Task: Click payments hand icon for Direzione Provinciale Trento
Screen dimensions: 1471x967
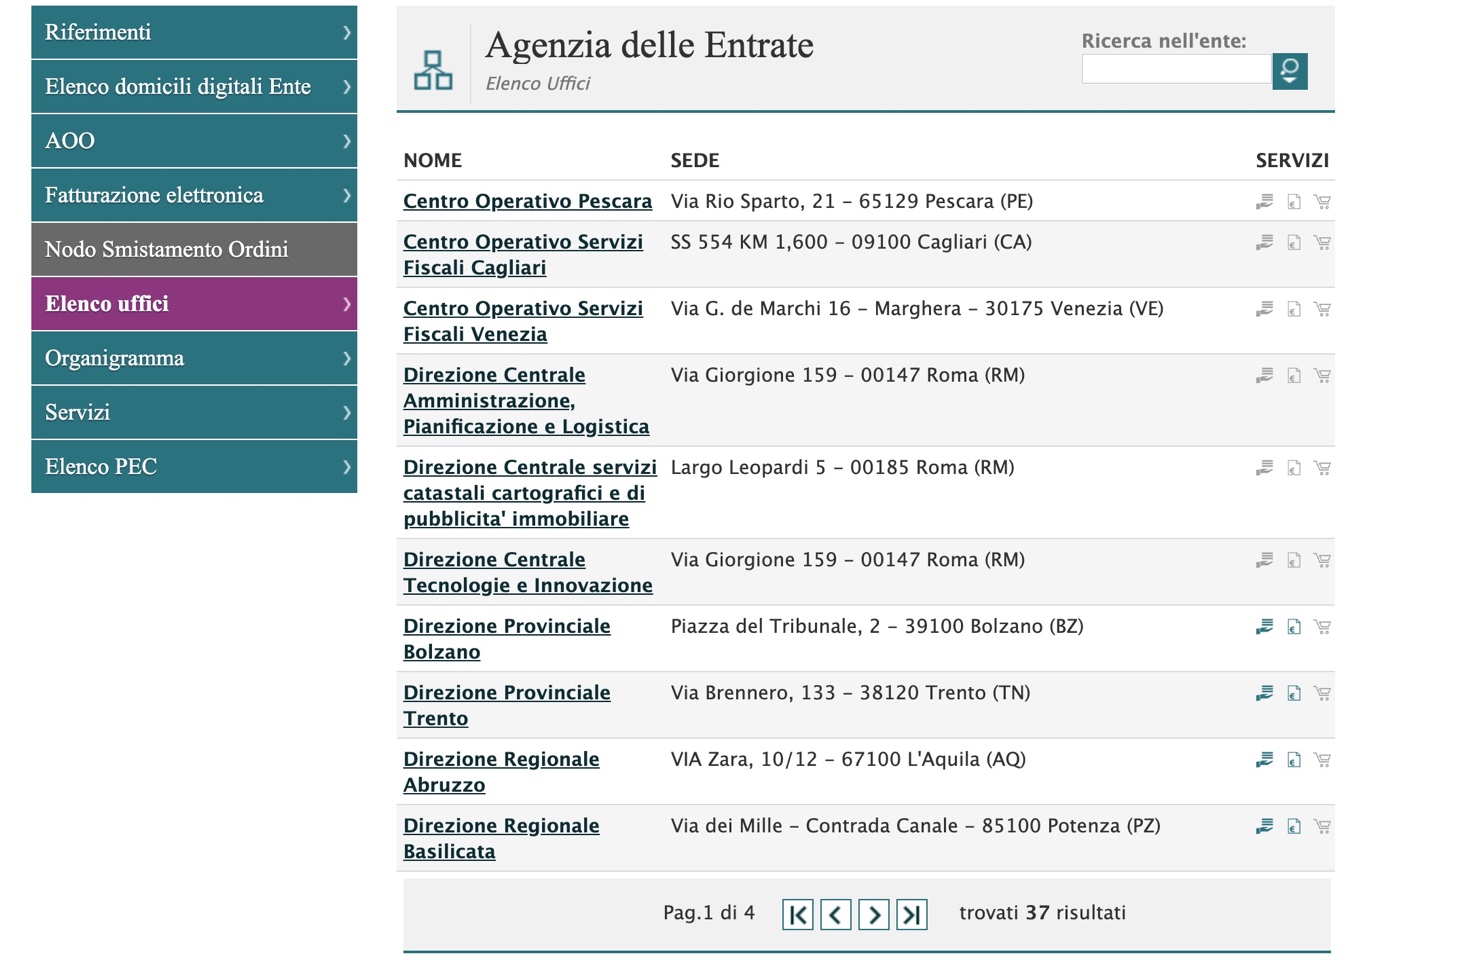Action: point(1264,694)
